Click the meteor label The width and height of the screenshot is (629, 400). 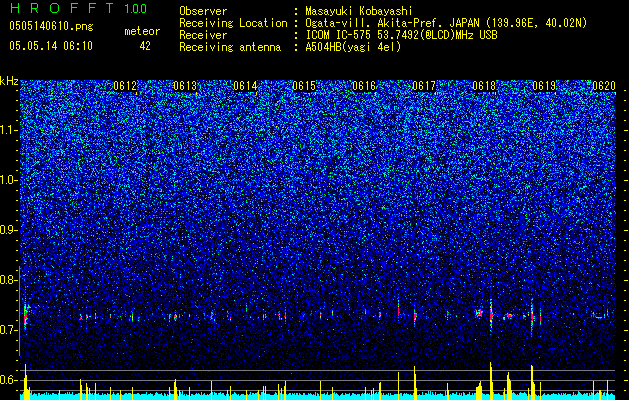142,31
